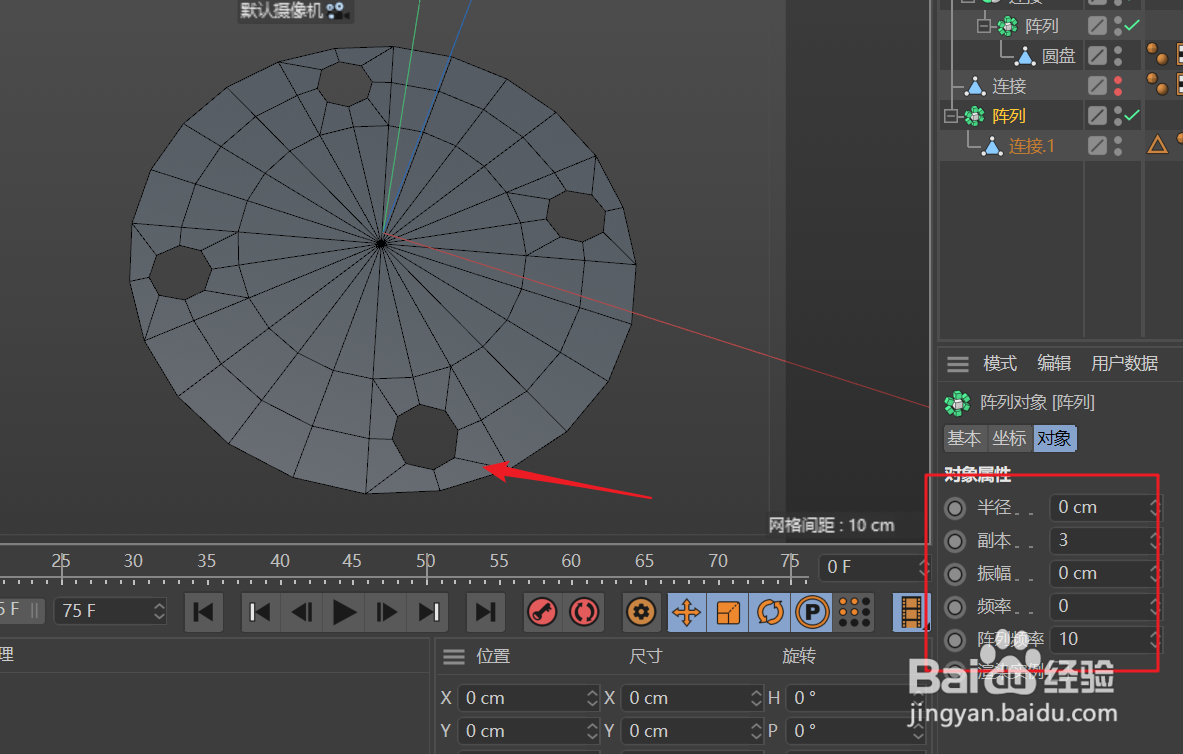Toggle layer box of 连接.1 row
Screen dimensions: 1183x754
coord(1098,146)
